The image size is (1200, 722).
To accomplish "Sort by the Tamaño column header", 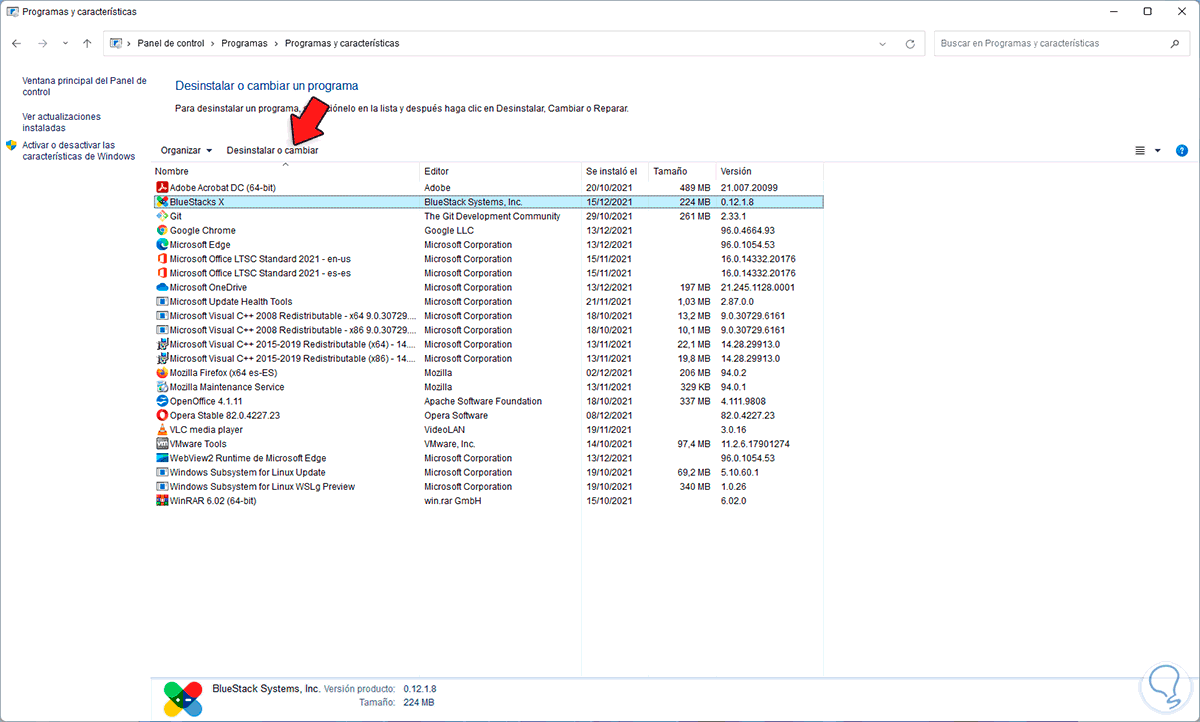I will click(x=682, y=172).
